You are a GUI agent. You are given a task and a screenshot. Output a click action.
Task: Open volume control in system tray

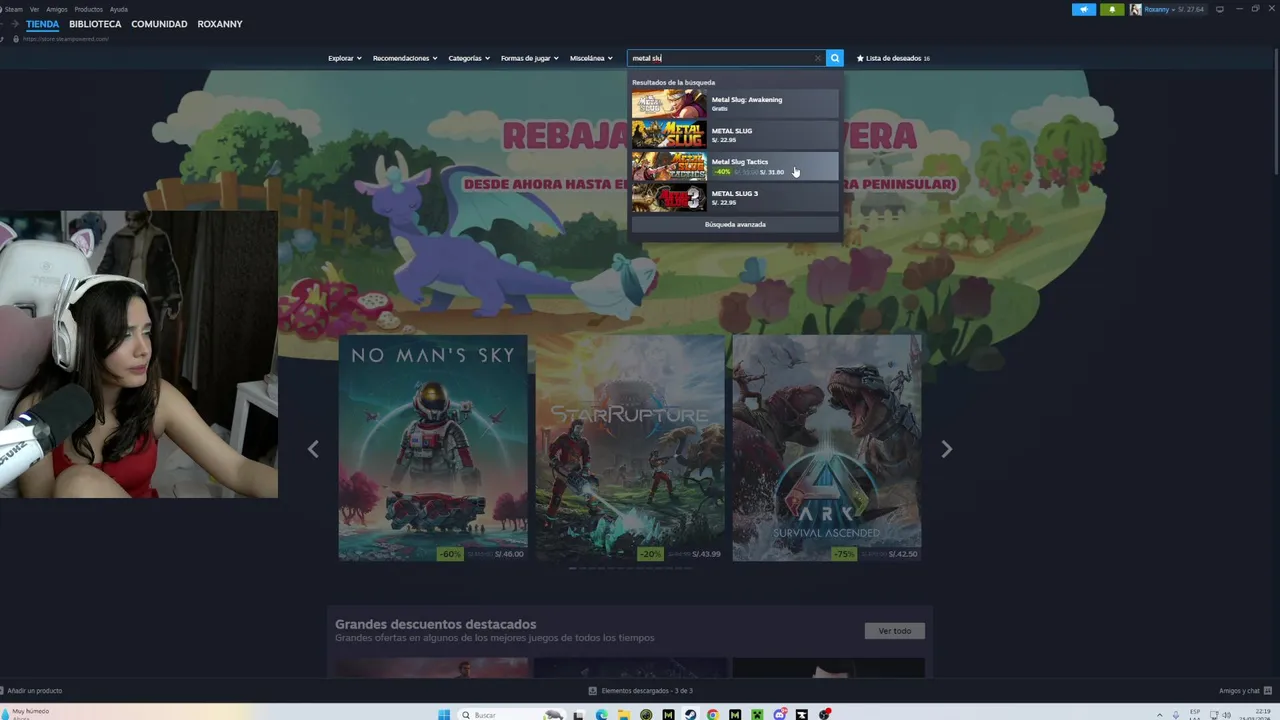pyautogui.click(x=1227, y=715)
